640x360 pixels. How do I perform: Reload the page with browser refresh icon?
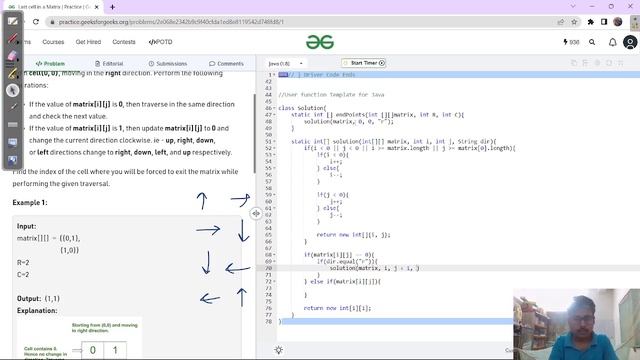point(36,22)
